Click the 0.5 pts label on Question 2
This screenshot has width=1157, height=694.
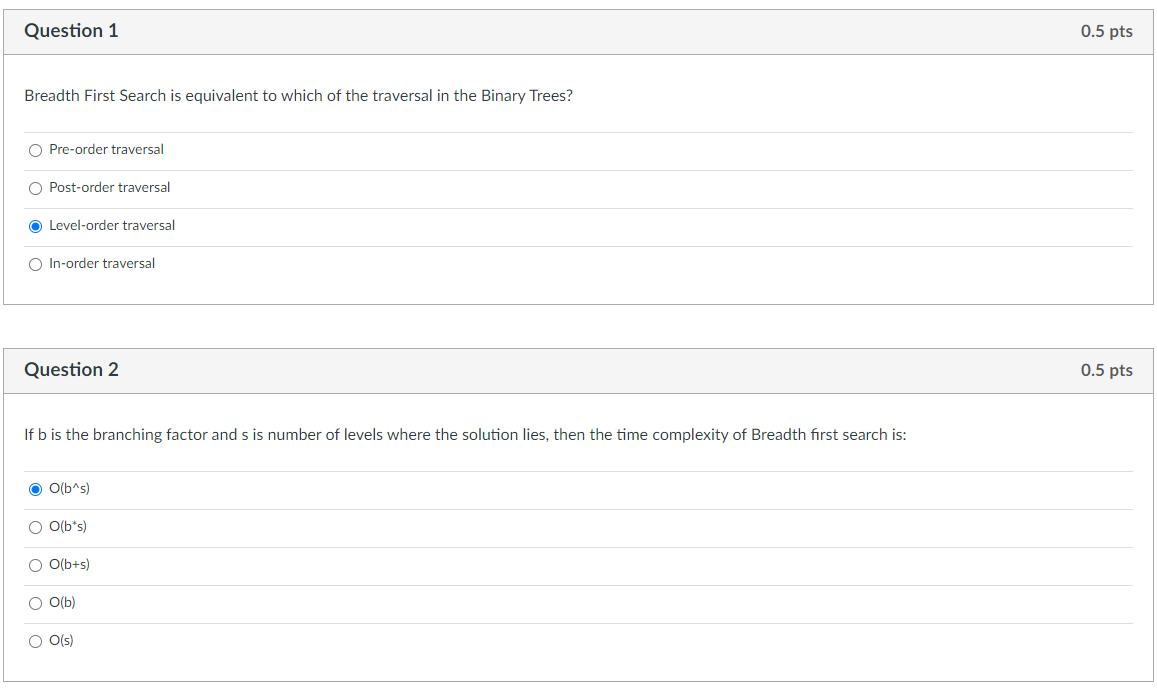1107,370
